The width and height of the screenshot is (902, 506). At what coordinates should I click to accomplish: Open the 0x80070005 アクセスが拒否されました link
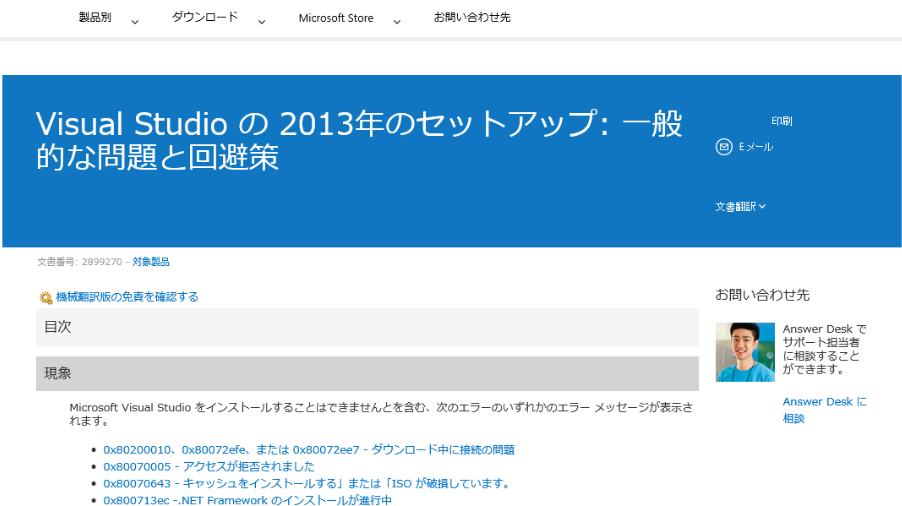tap(209, 466)
